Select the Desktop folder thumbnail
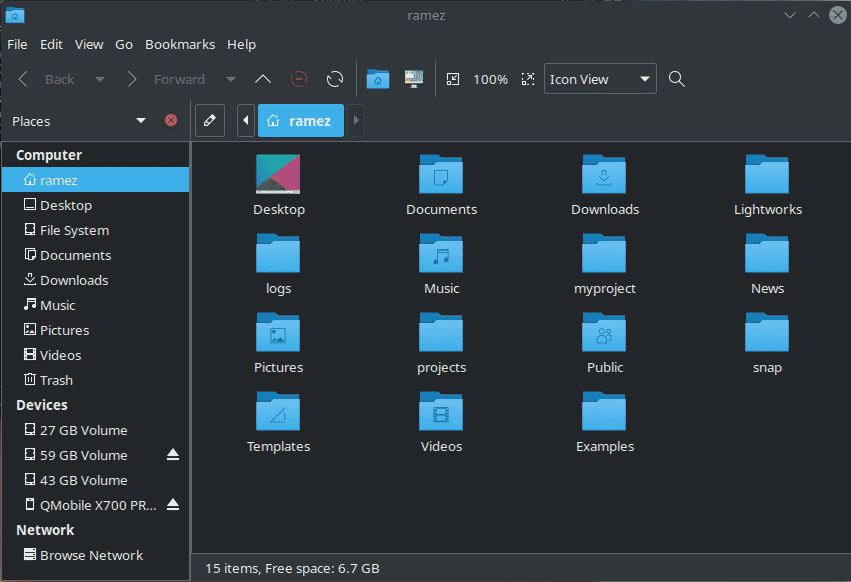 (x=278, y=174)
